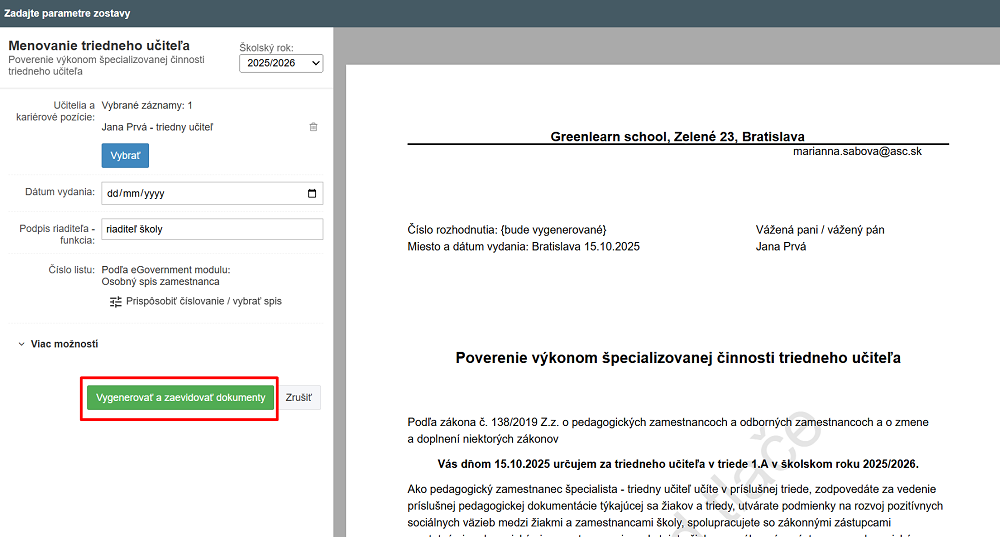1000x537 pixels.
Task: Delete the Jana Prvá record with trash icon
Action: click(313, 127)
